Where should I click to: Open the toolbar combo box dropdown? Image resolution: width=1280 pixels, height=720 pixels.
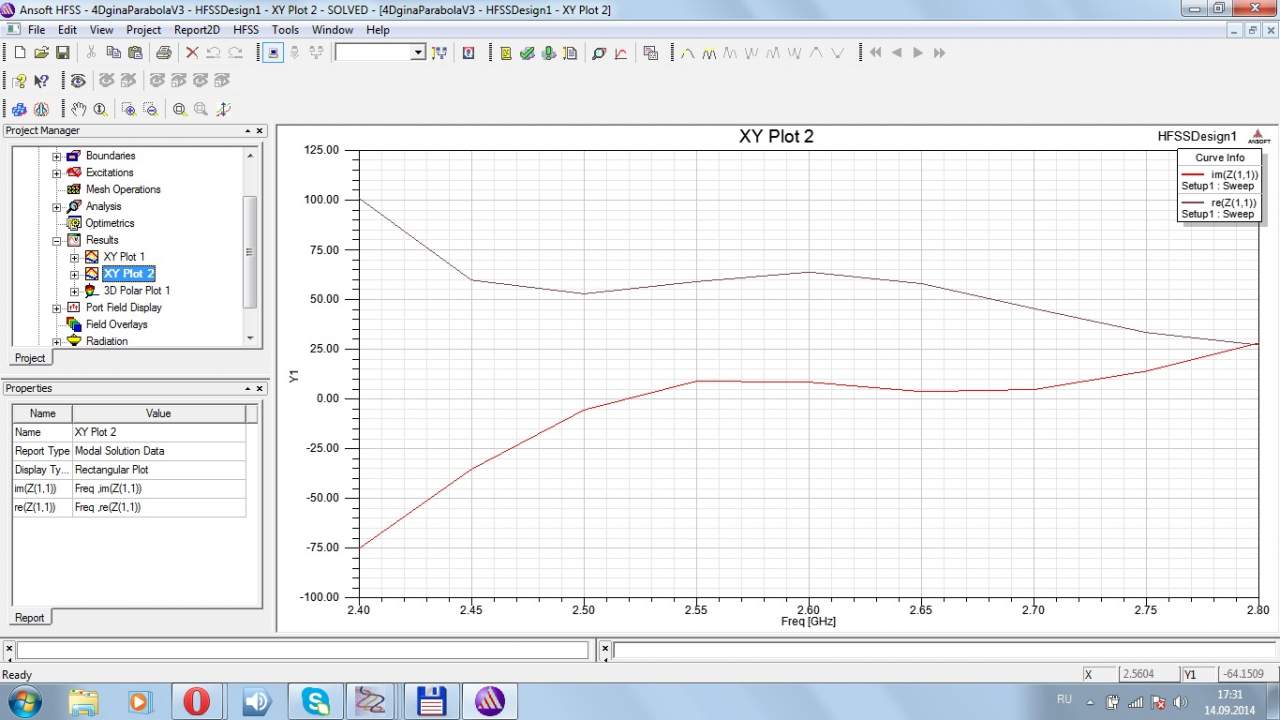tap(418, 53)
